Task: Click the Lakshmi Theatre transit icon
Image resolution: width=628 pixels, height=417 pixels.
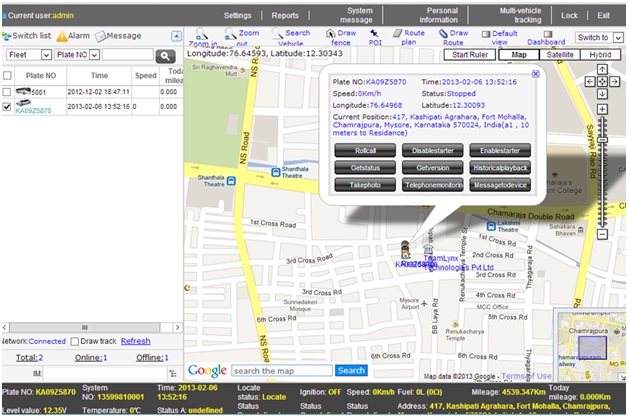Action: (x=491, y=226)
